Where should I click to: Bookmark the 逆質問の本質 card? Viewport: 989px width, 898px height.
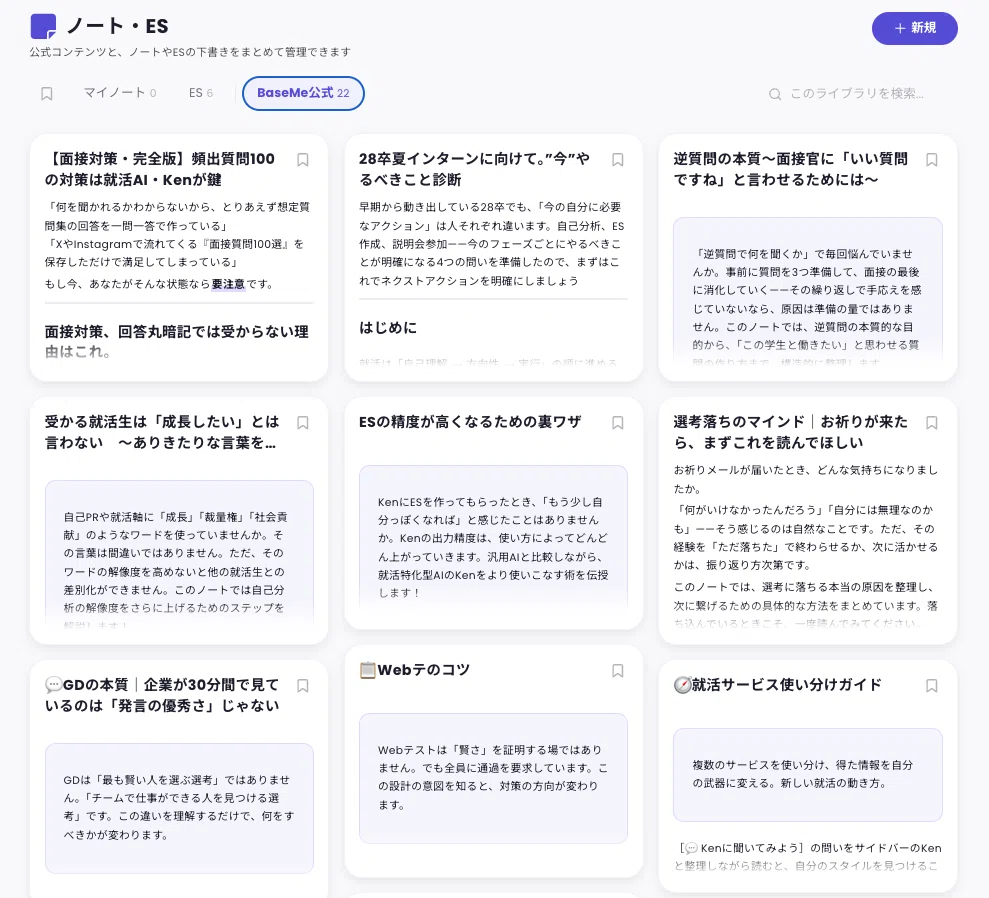(x=932, y=160)
